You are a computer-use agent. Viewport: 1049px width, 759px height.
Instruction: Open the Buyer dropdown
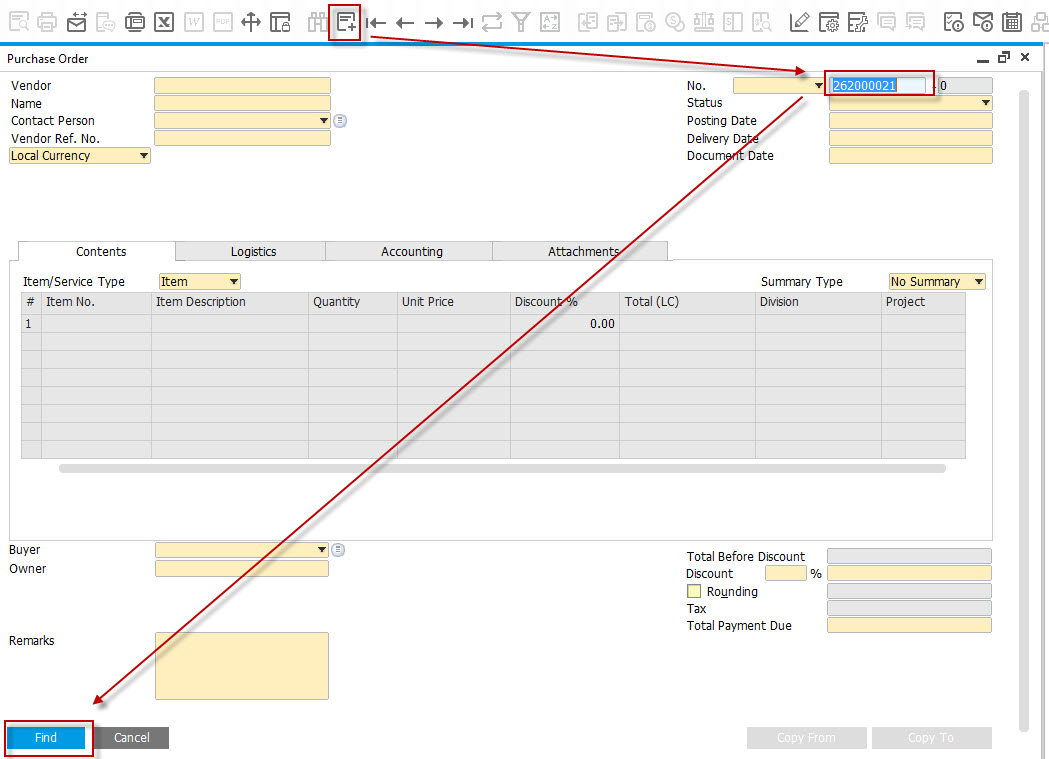click(x=322, y=550)
